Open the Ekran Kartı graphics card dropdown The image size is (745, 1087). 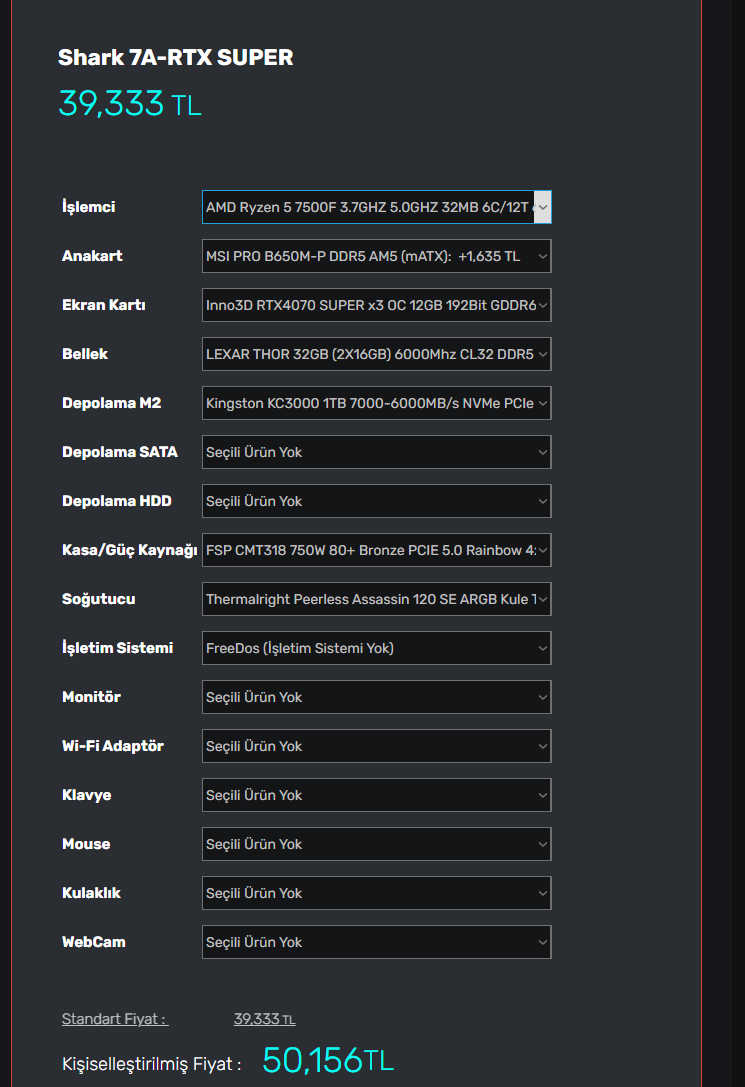pyautogui.click(x=376, y=305)
